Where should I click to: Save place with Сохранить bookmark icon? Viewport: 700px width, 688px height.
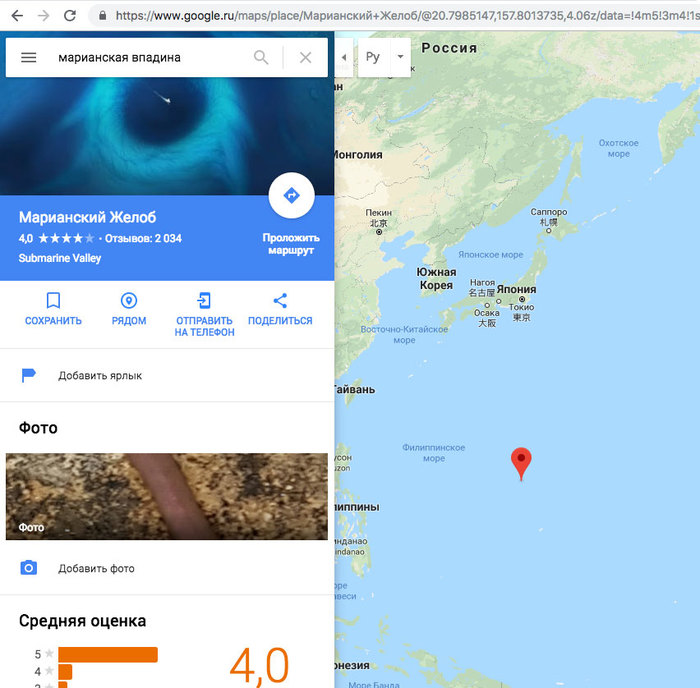pyautogui.click(x=53, y=308)
